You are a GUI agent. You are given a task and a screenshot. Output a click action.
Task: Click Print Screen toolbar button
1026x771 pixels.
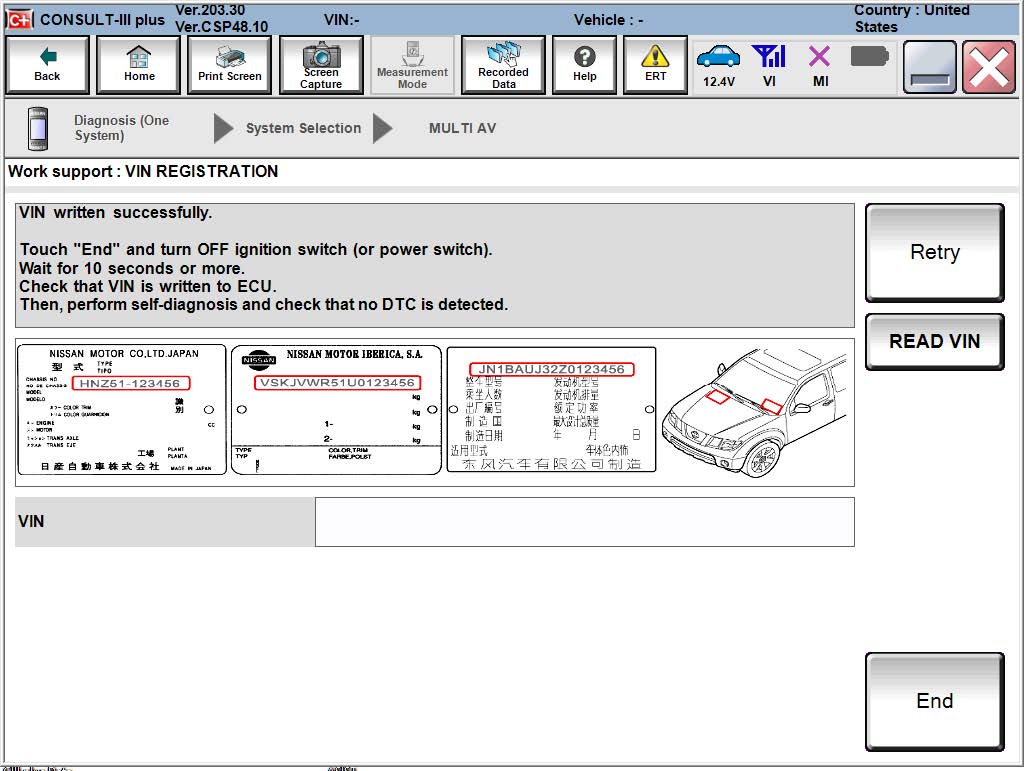pyautogui.click(x=230, y=65)
